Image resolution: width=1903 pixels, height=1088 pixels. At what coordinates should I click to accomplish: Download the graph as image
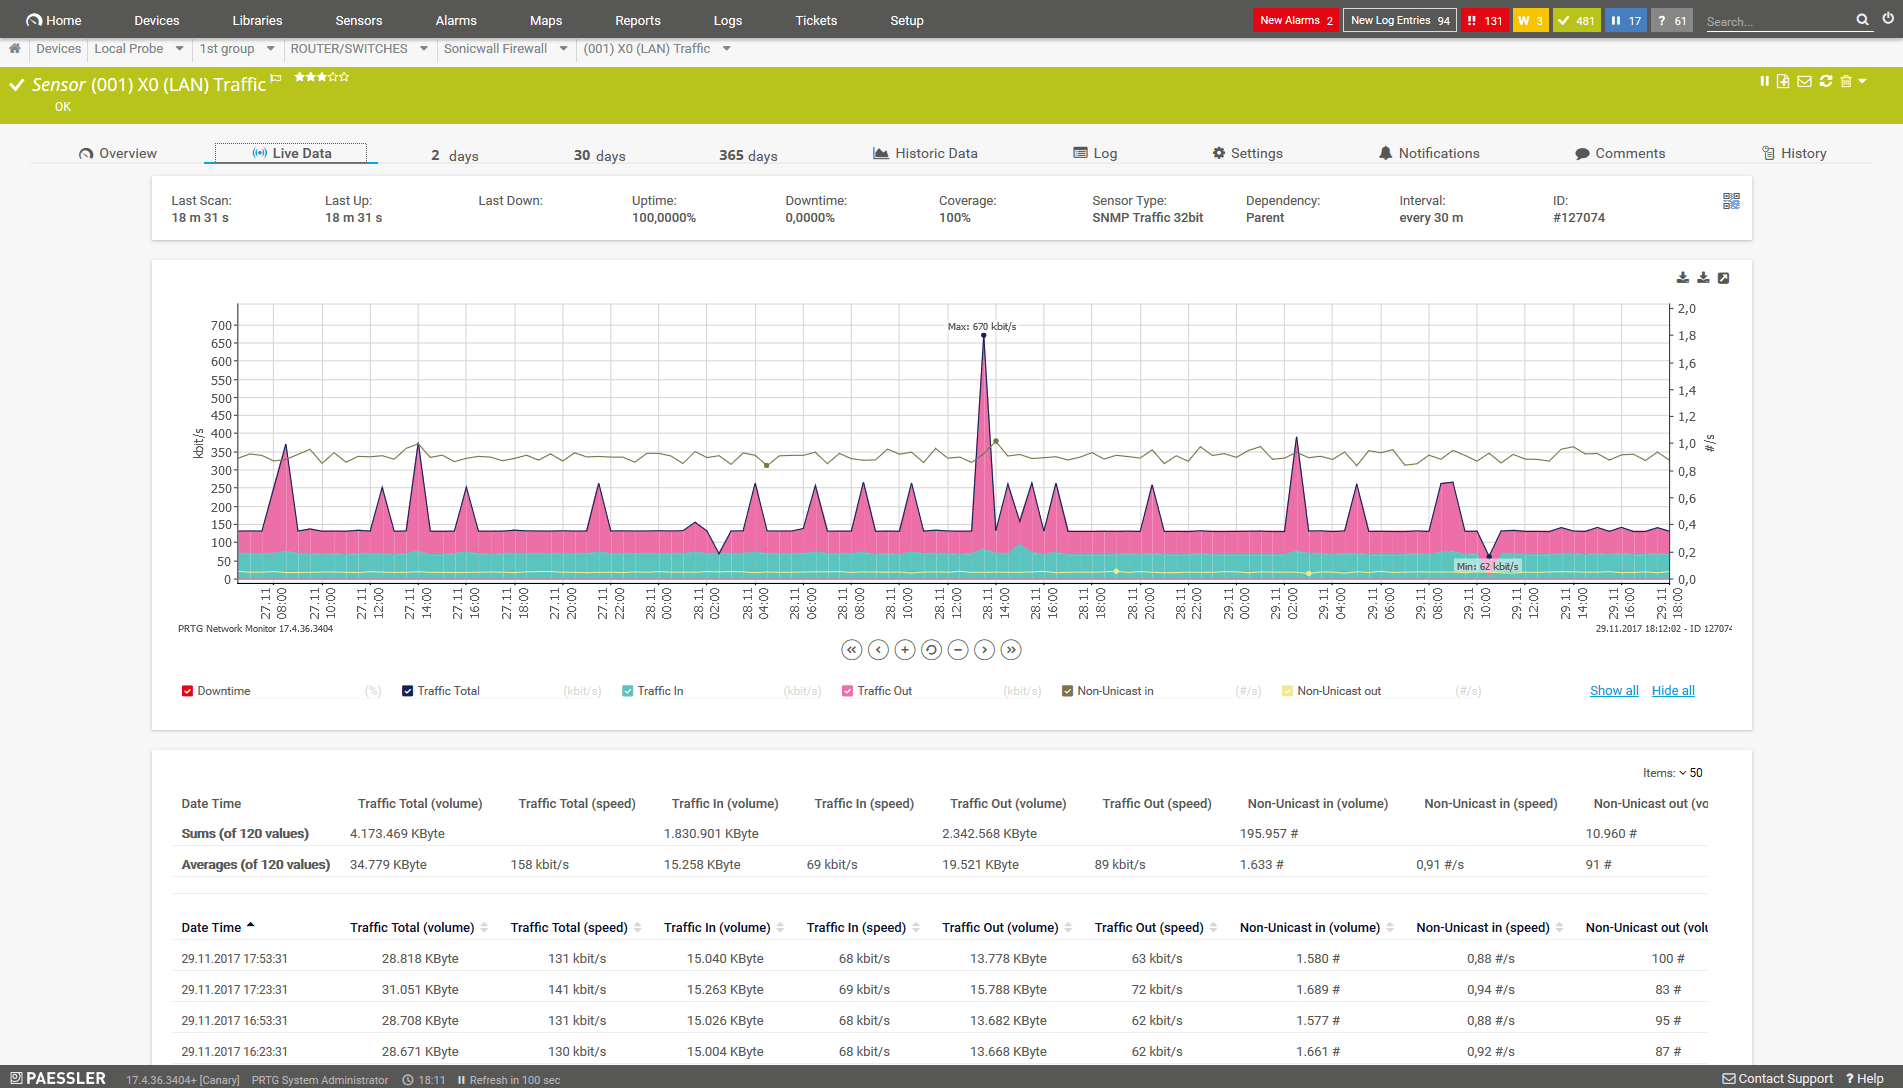click(1682, 277)
